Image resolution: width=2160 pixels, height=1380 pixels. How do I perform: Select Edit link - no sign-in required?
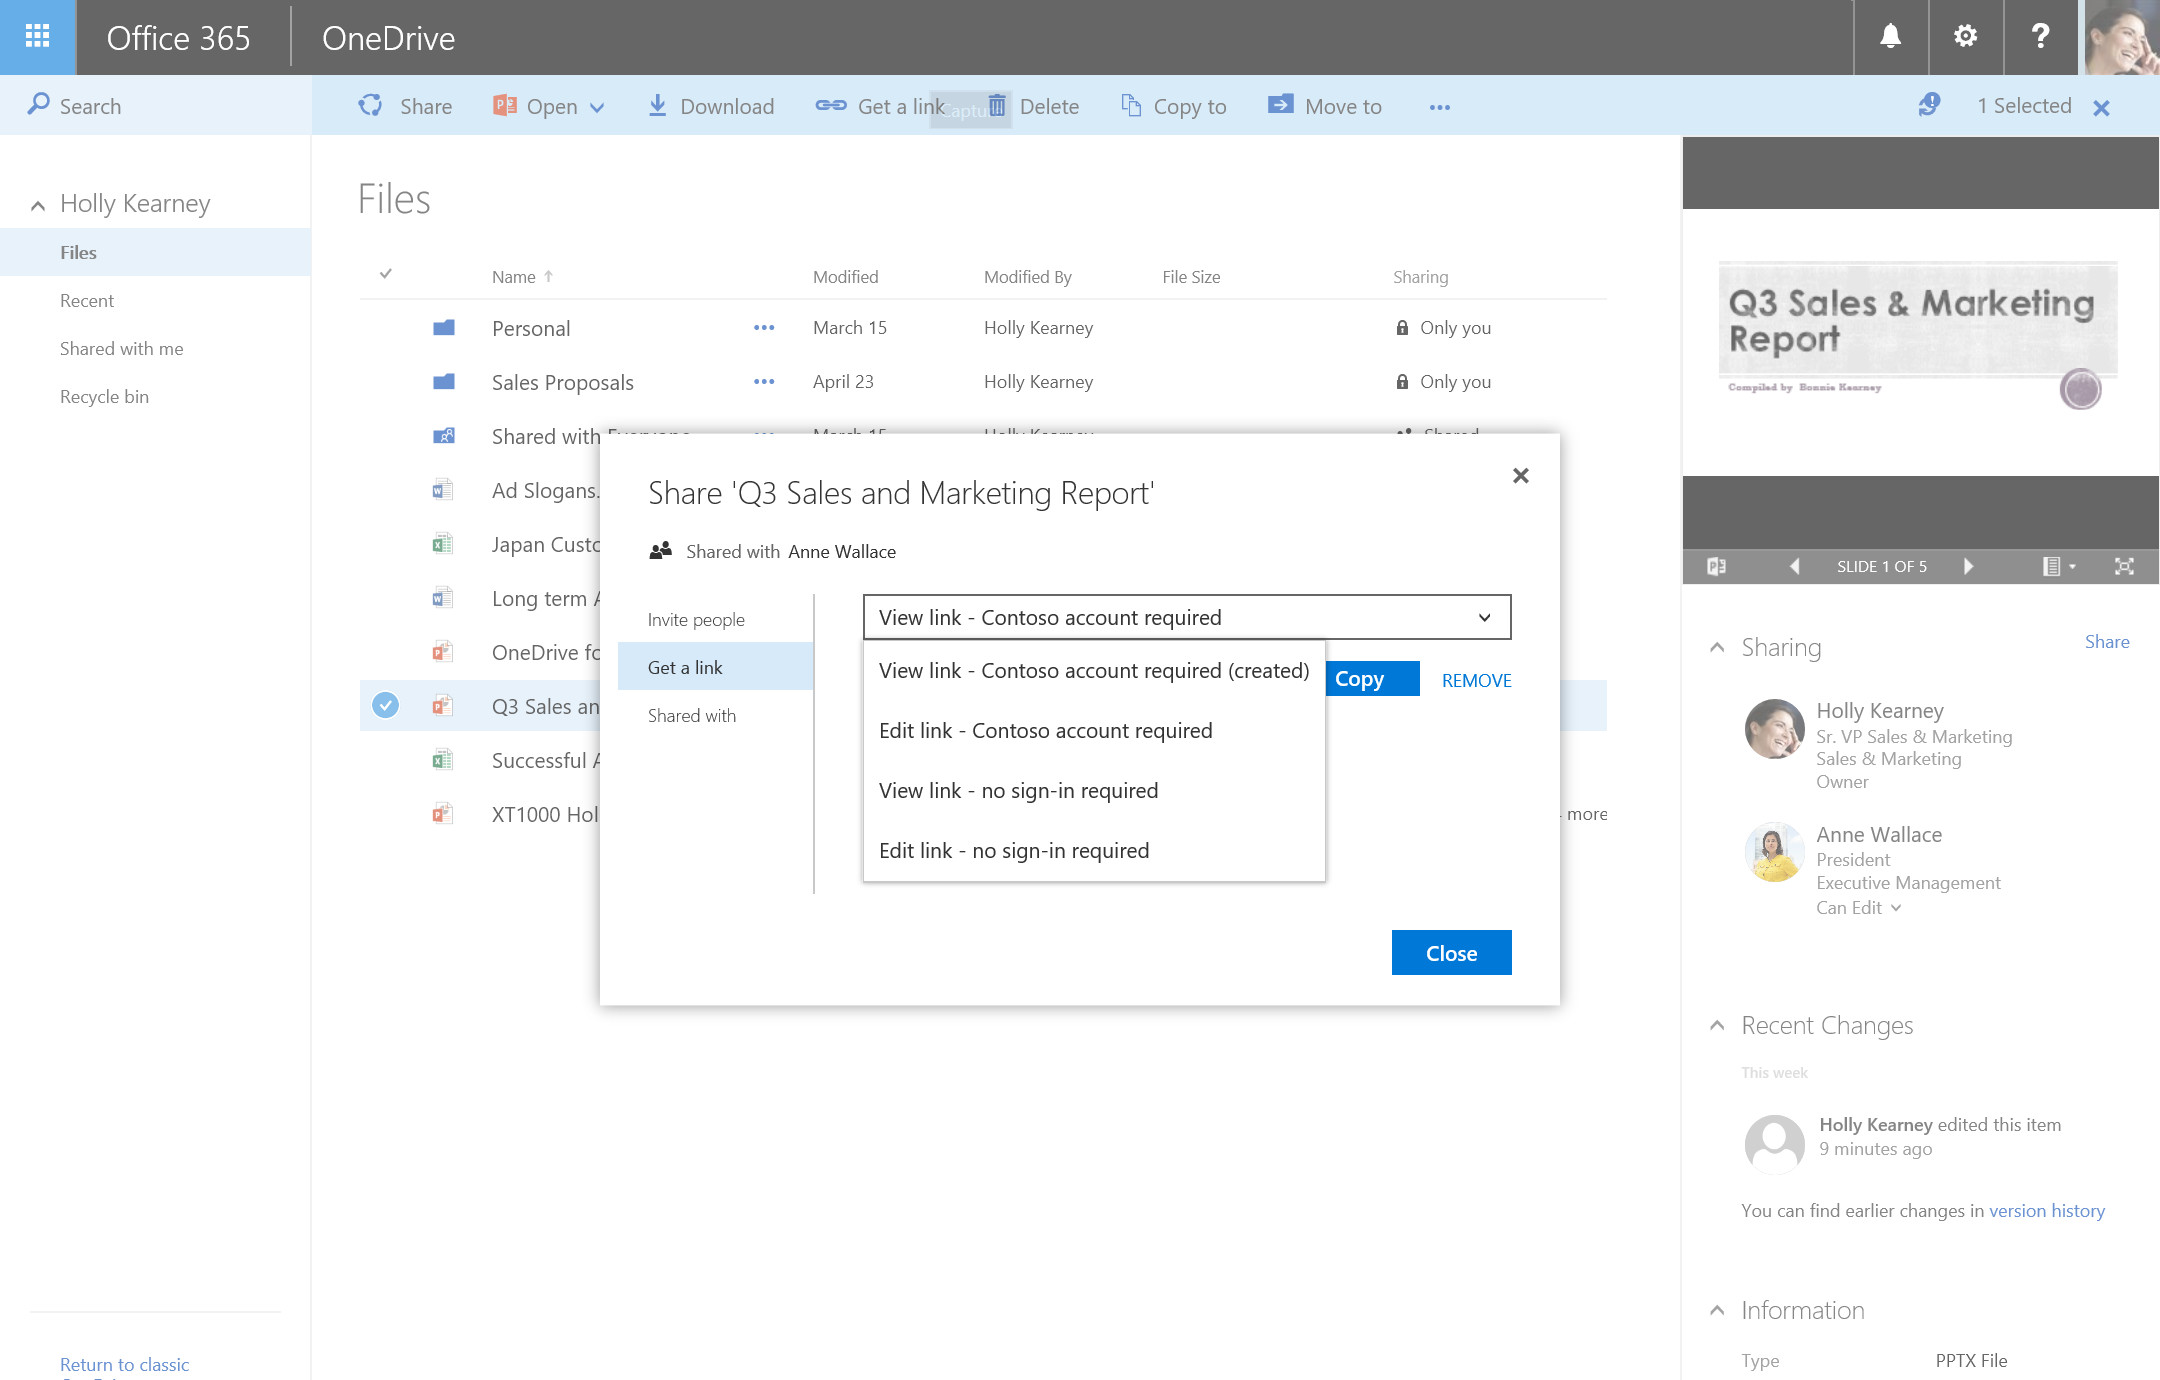tap(1012, 850)
